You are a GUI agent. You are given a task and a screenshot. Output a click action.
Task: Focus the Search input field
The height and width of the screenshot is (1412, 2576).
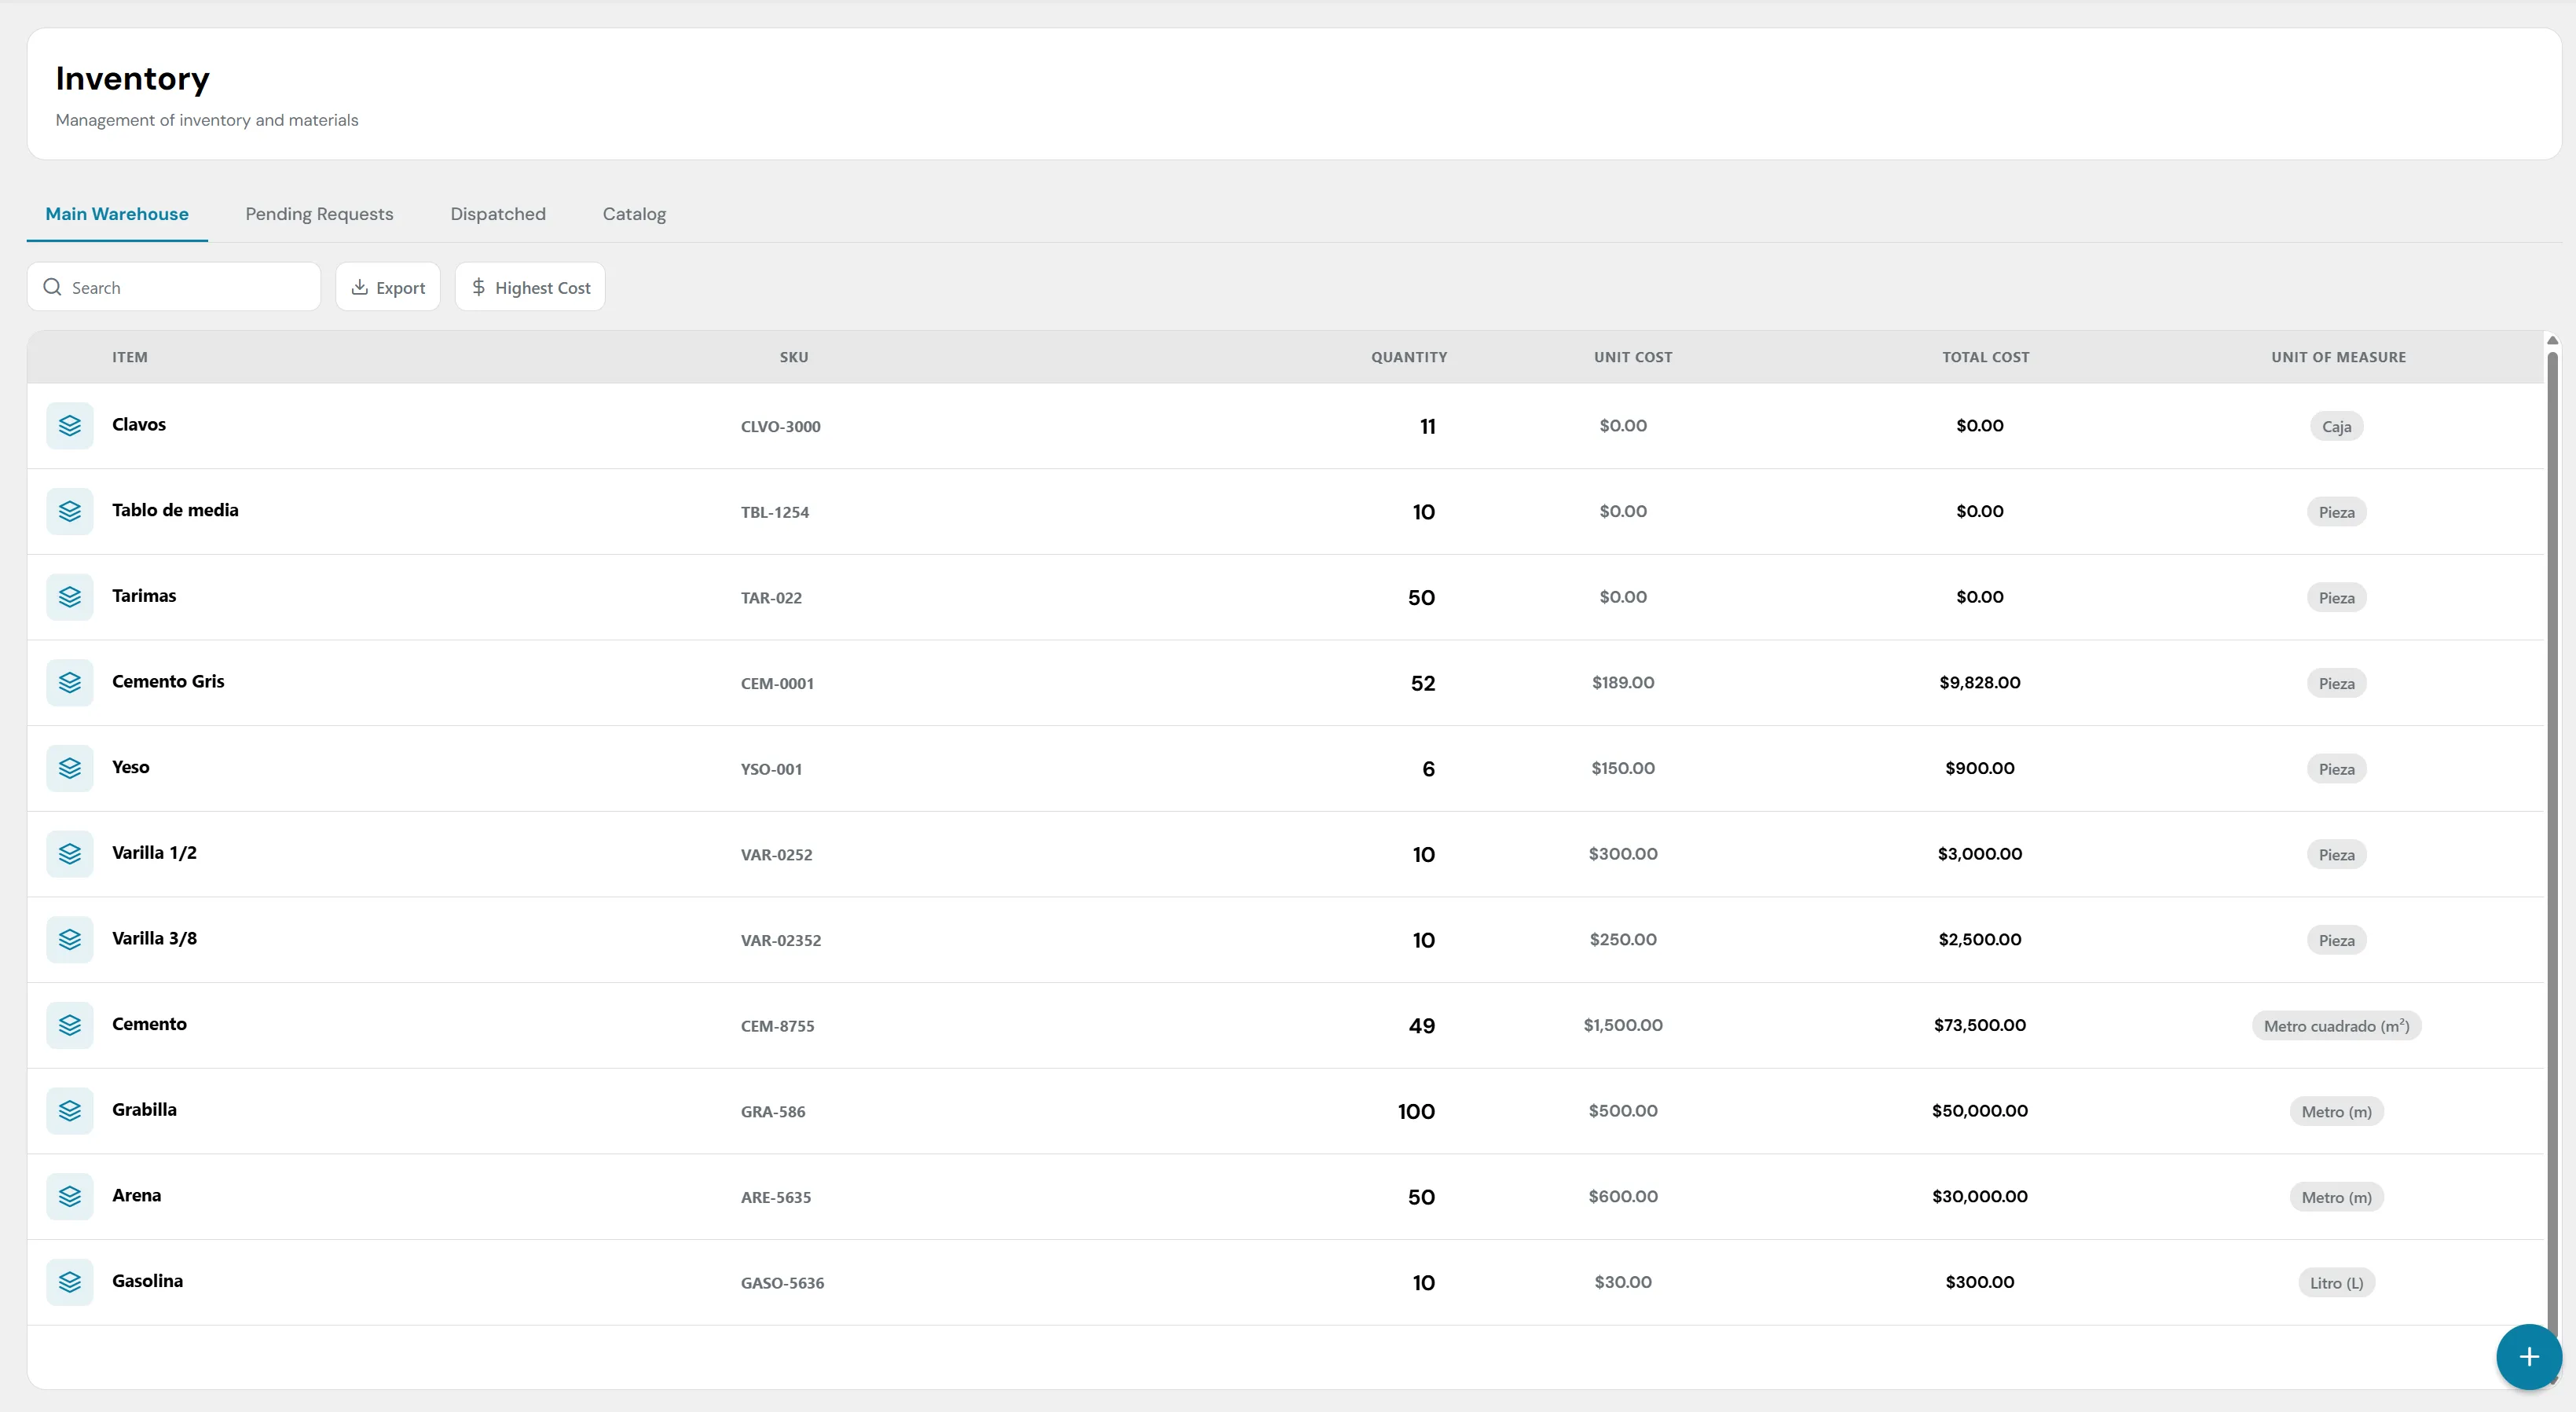[174, 287]
